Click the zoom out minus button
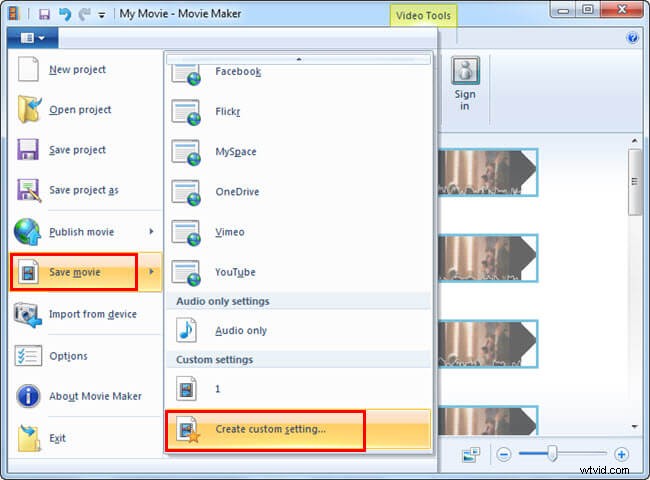This screenshot has height=480, width=650. coord(504,455)
